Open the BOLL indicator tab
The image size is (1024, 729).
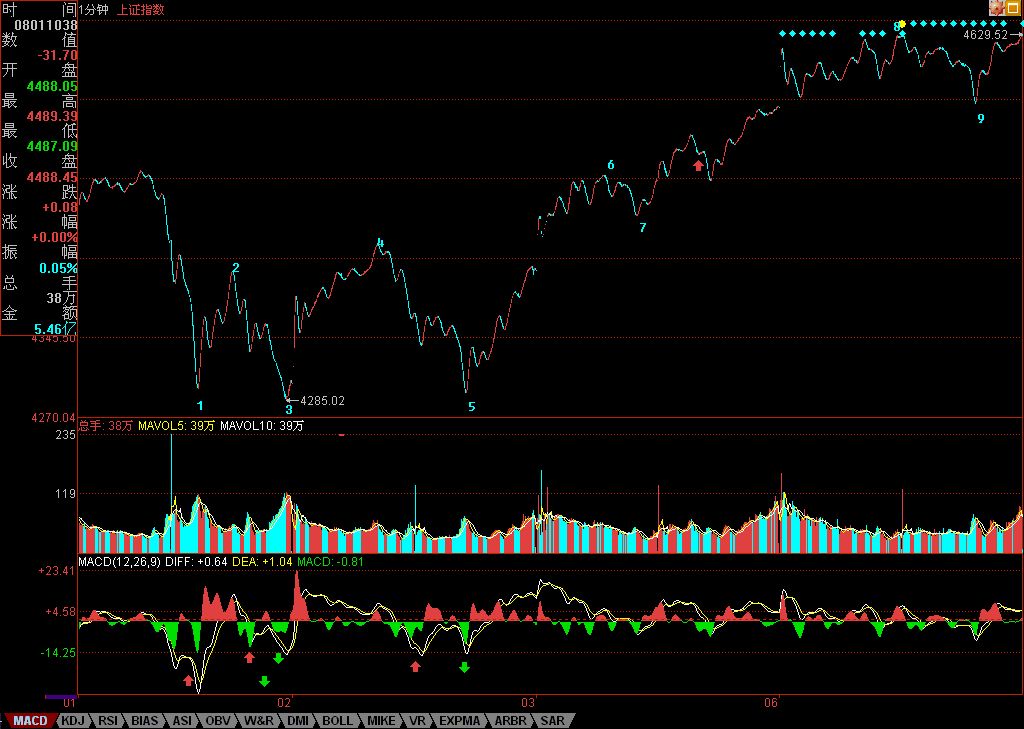click(x=337, y=720)
